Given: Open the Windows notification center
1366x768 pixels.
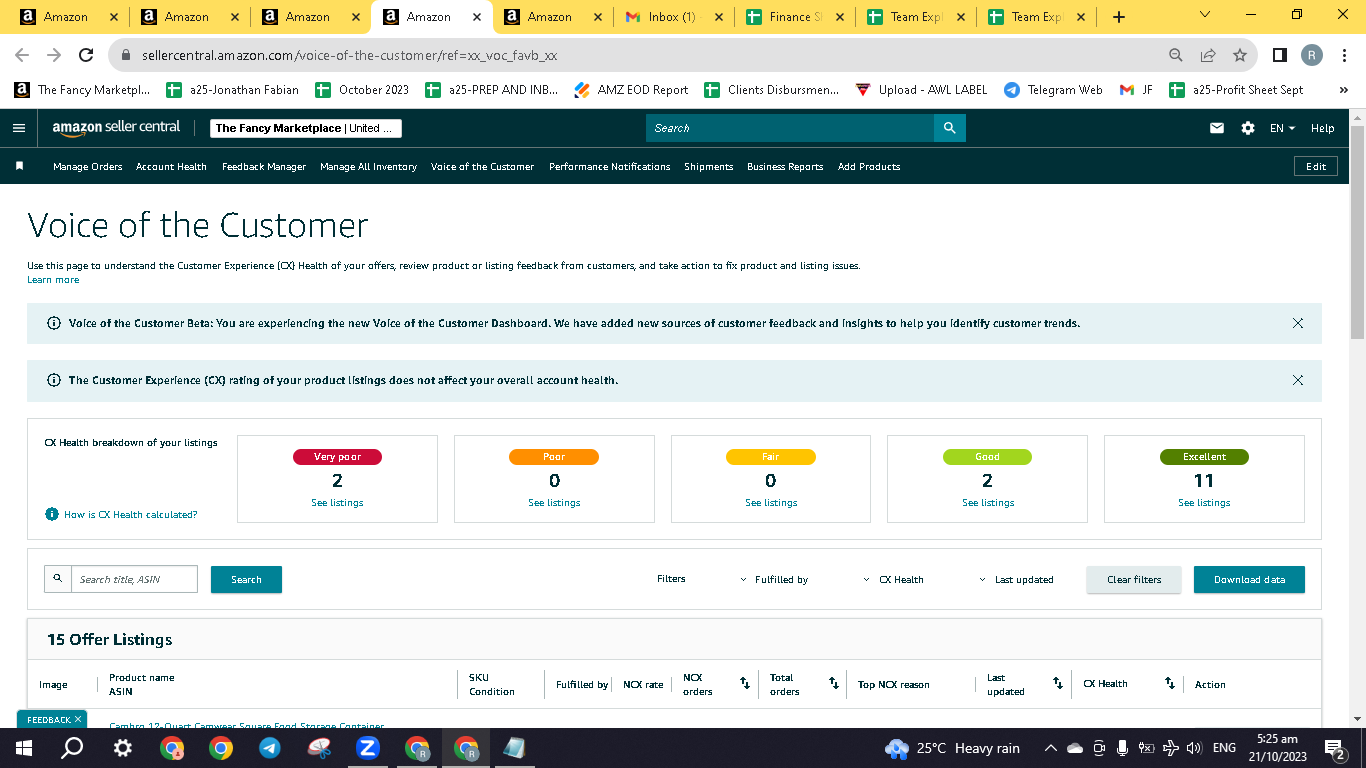Looking at the screenshot, I should [1334, 748].
